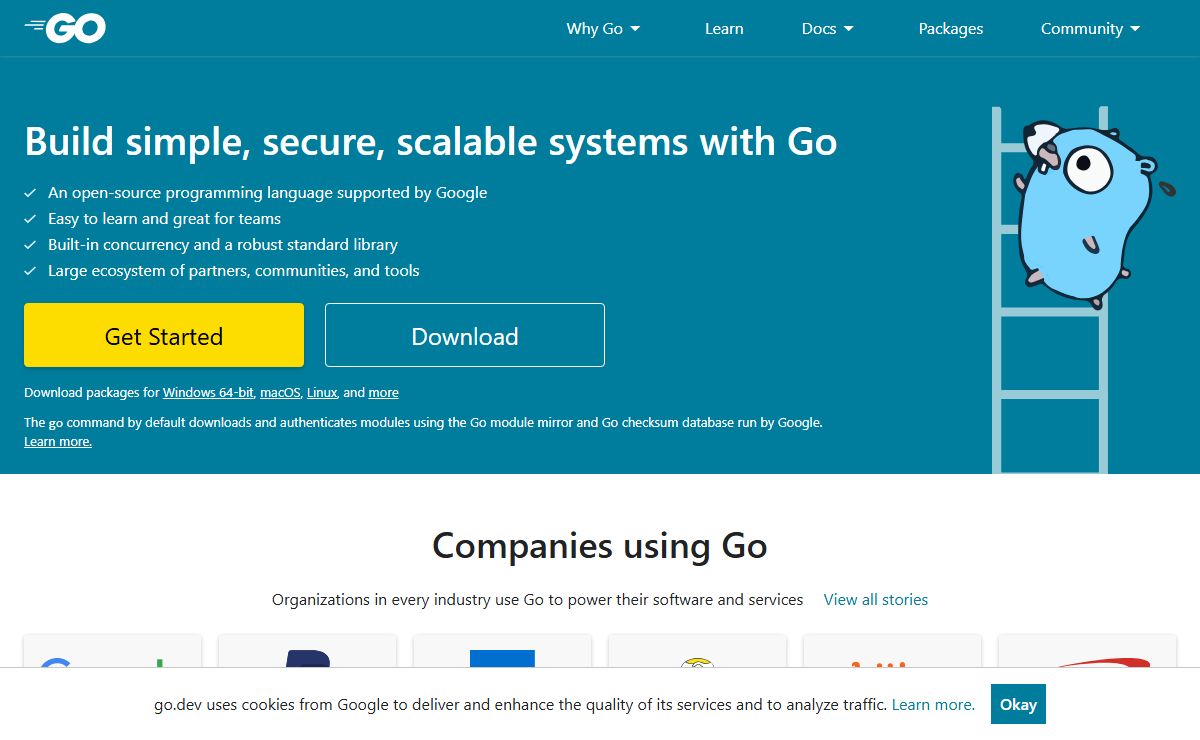Image resolution: width=1200 pixels, height=740 pixels.
Task: Click checkmark icon beside 'An open-source programming language'
Action: tap(30, 193)
